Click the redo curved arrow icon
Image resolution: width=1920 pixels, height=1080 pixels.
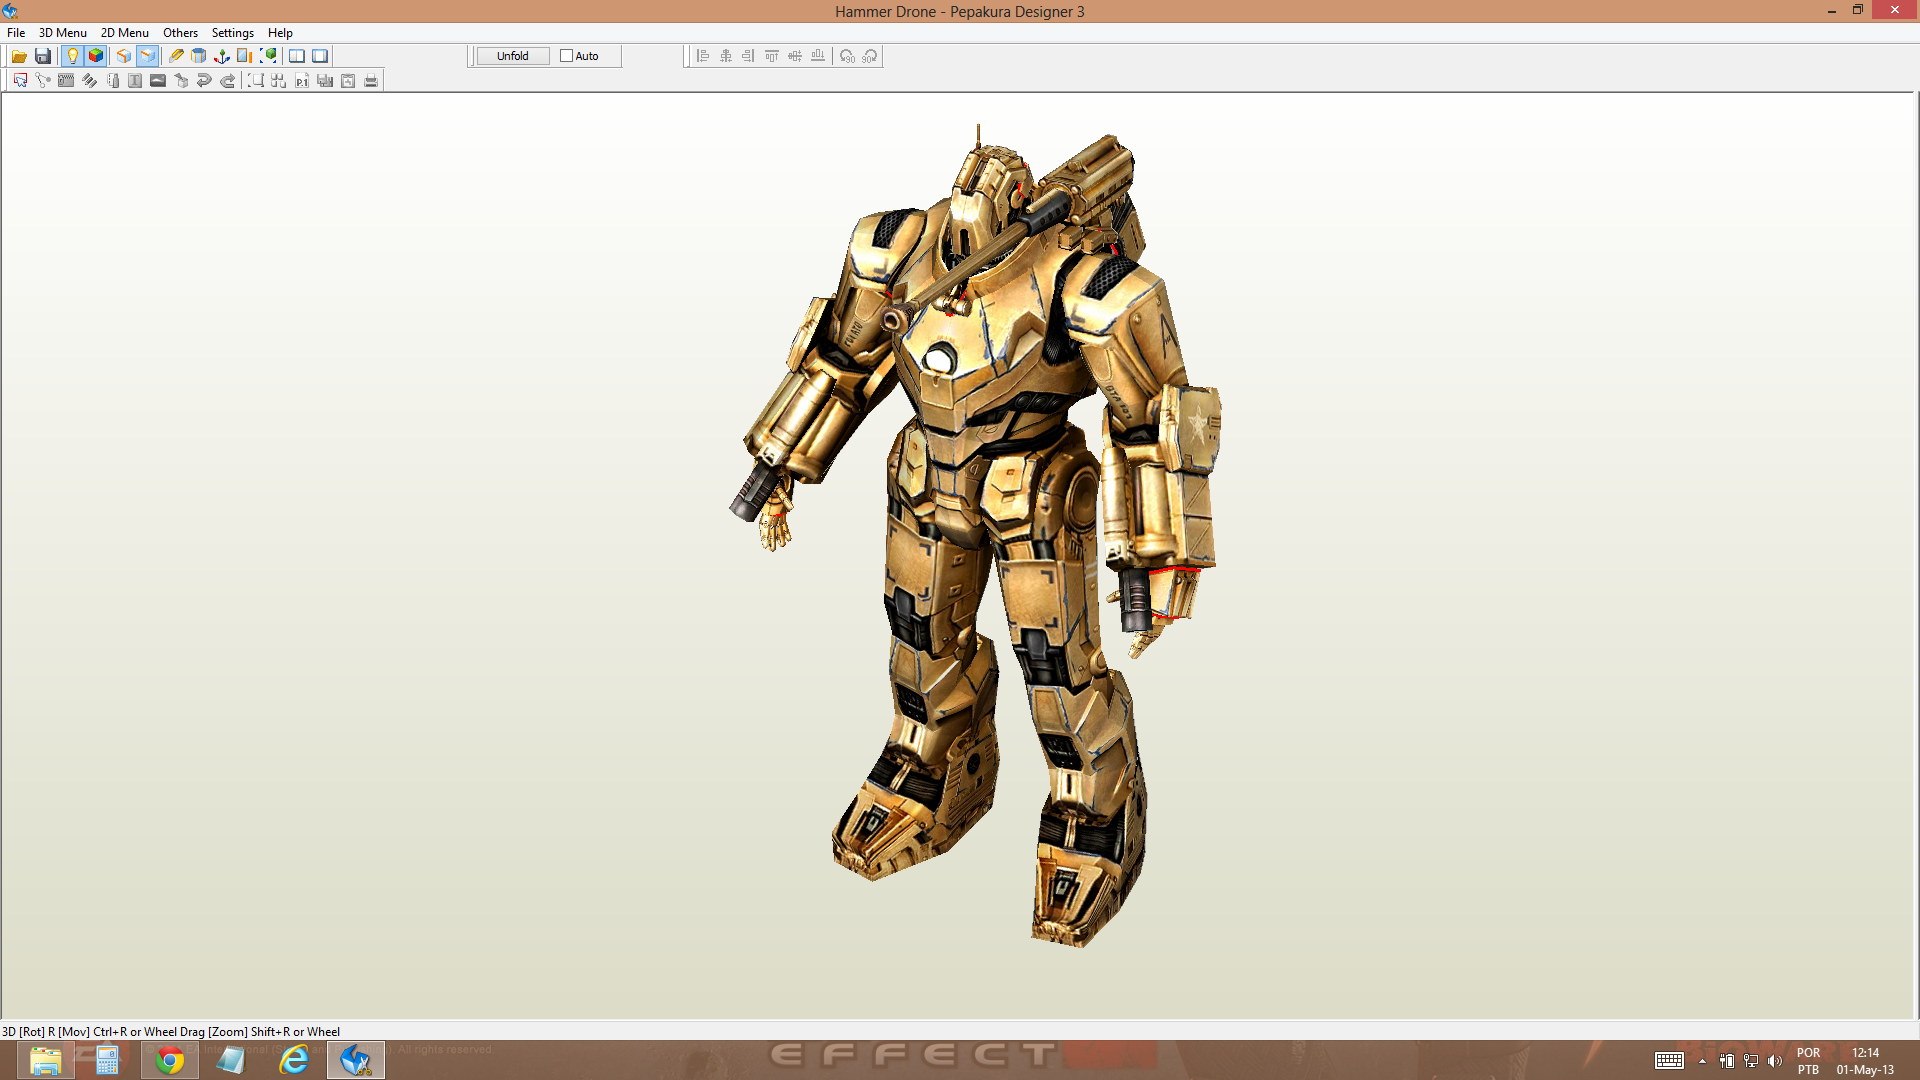[227, 81]
